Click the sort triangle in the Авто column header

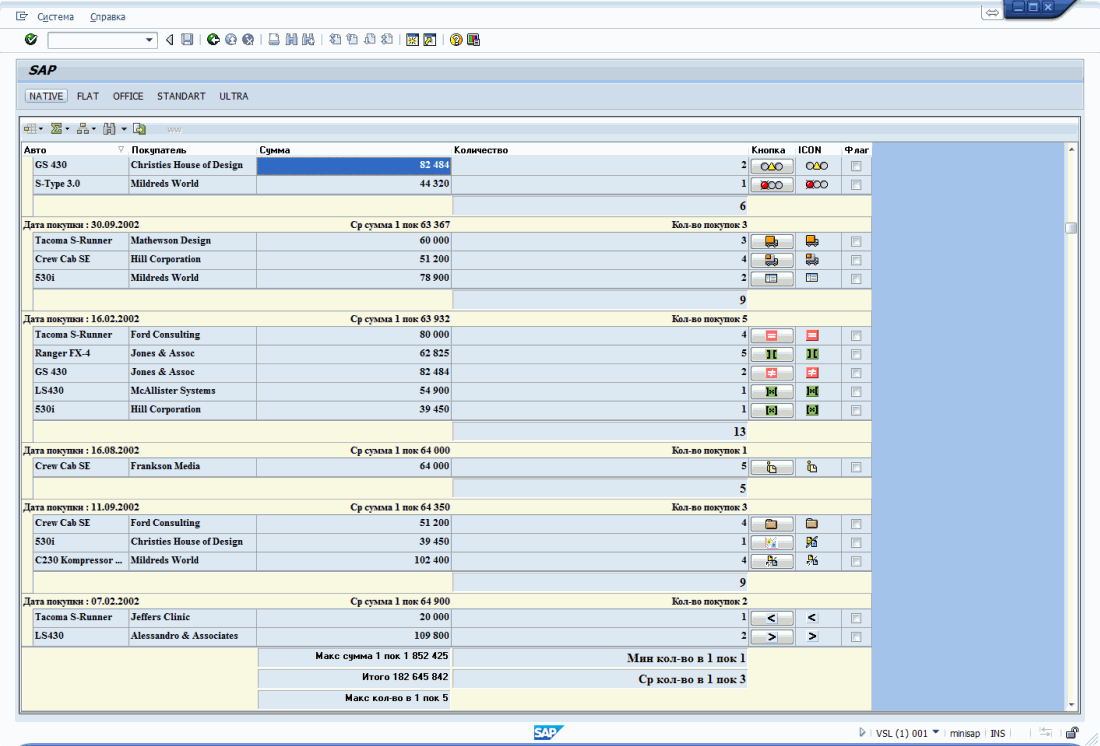click(x=121, y=149)
